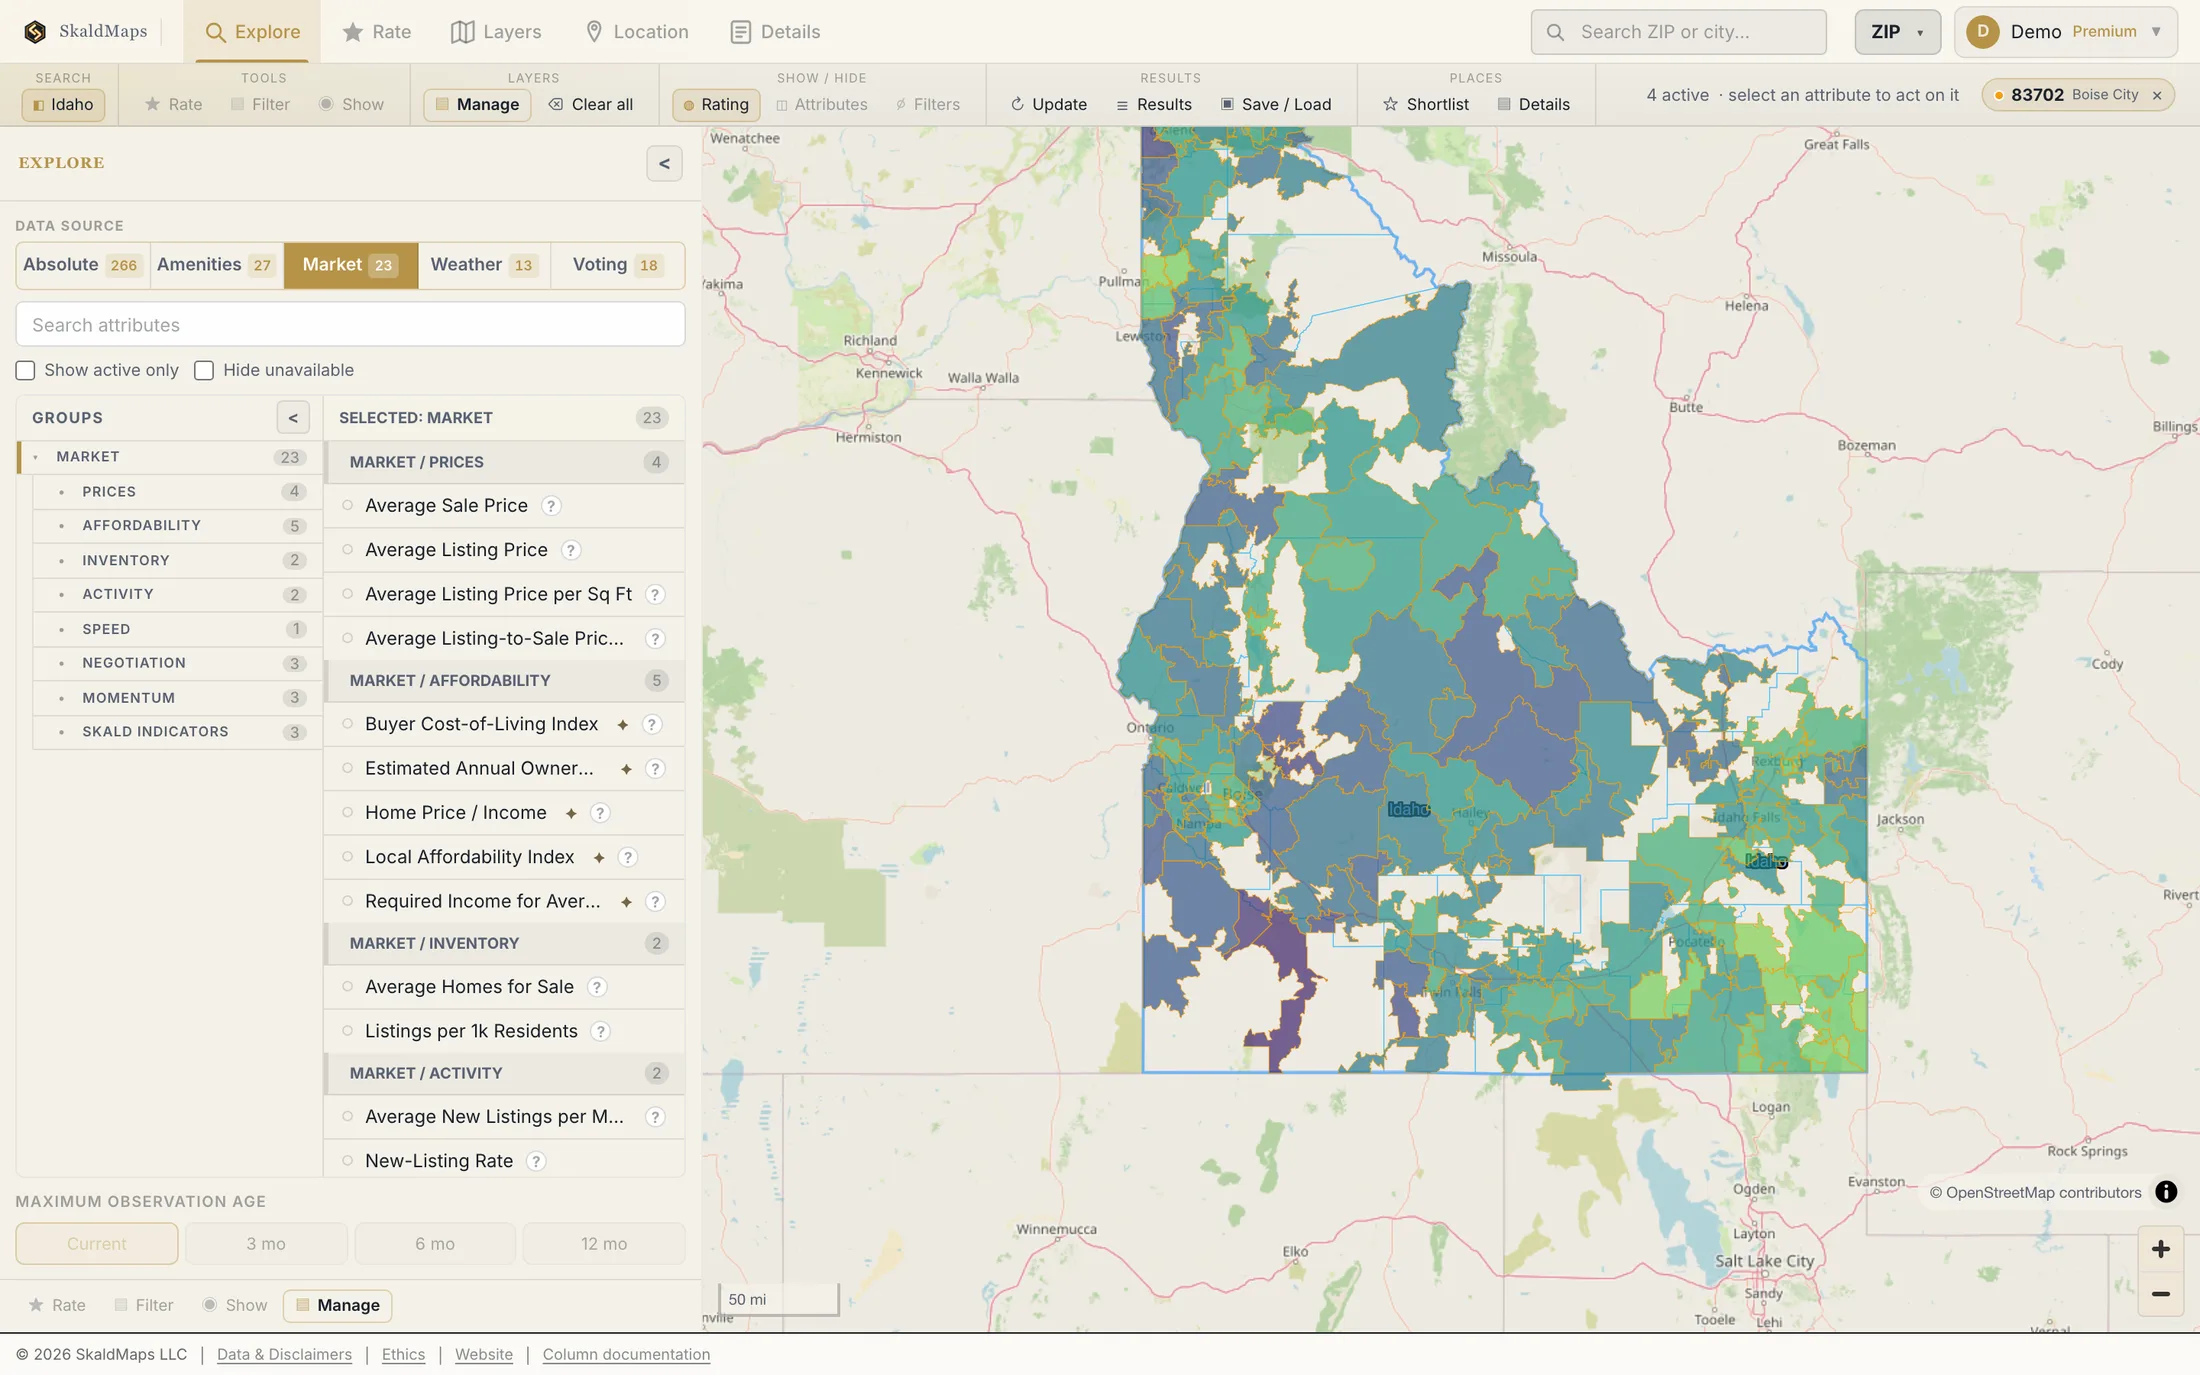2200x1375 pixels.
Task: Zoom out with the minus map button
Action: [2160, 1294]
